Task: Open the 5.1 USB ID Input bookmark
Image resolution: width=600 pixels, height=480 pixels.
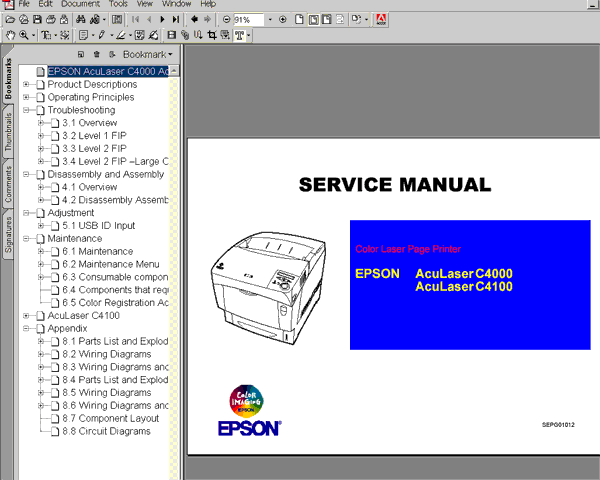Action: (99, 226)
